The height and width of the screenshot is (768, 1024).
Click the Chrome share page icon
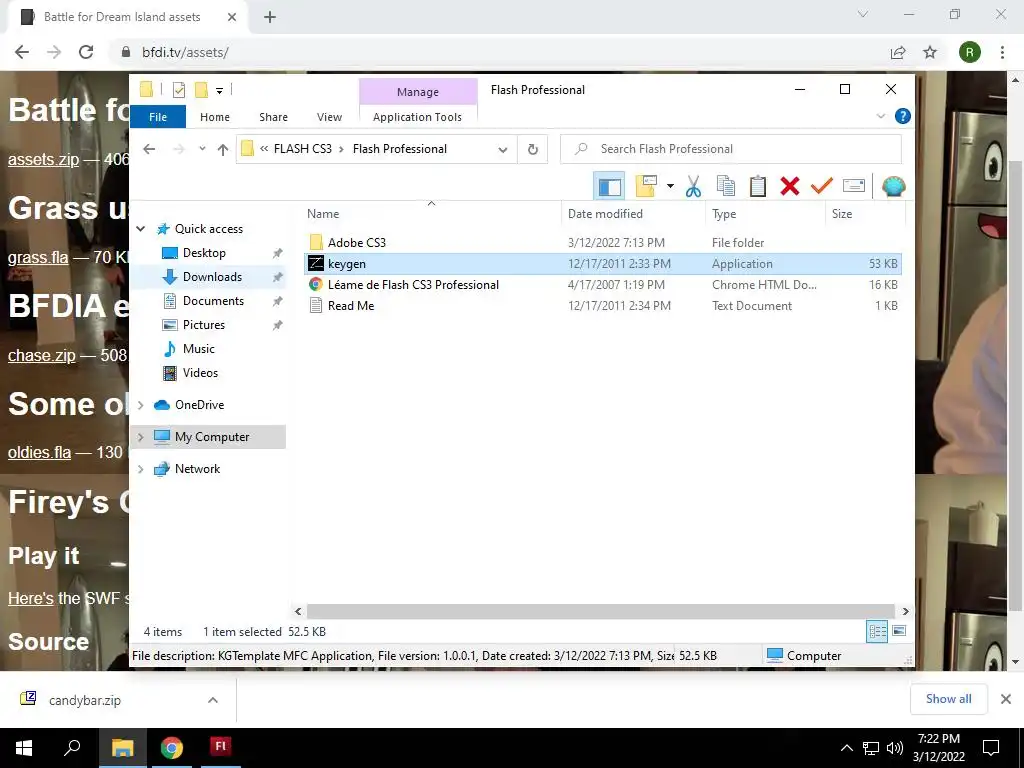pyautogui.click(x=898, y=52)
